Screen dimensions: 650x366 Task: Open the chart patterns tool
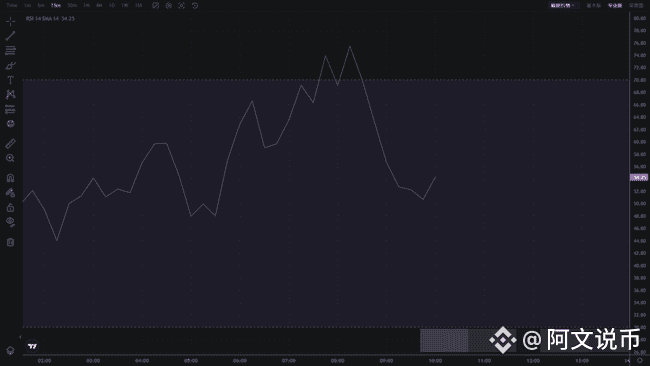(x=10, y=95)
